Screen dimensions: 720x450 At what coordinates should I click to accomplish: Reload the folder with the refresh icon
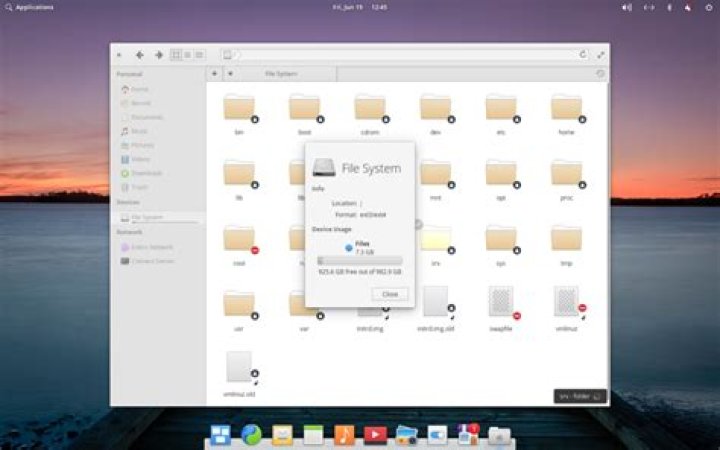pos(583,55)
